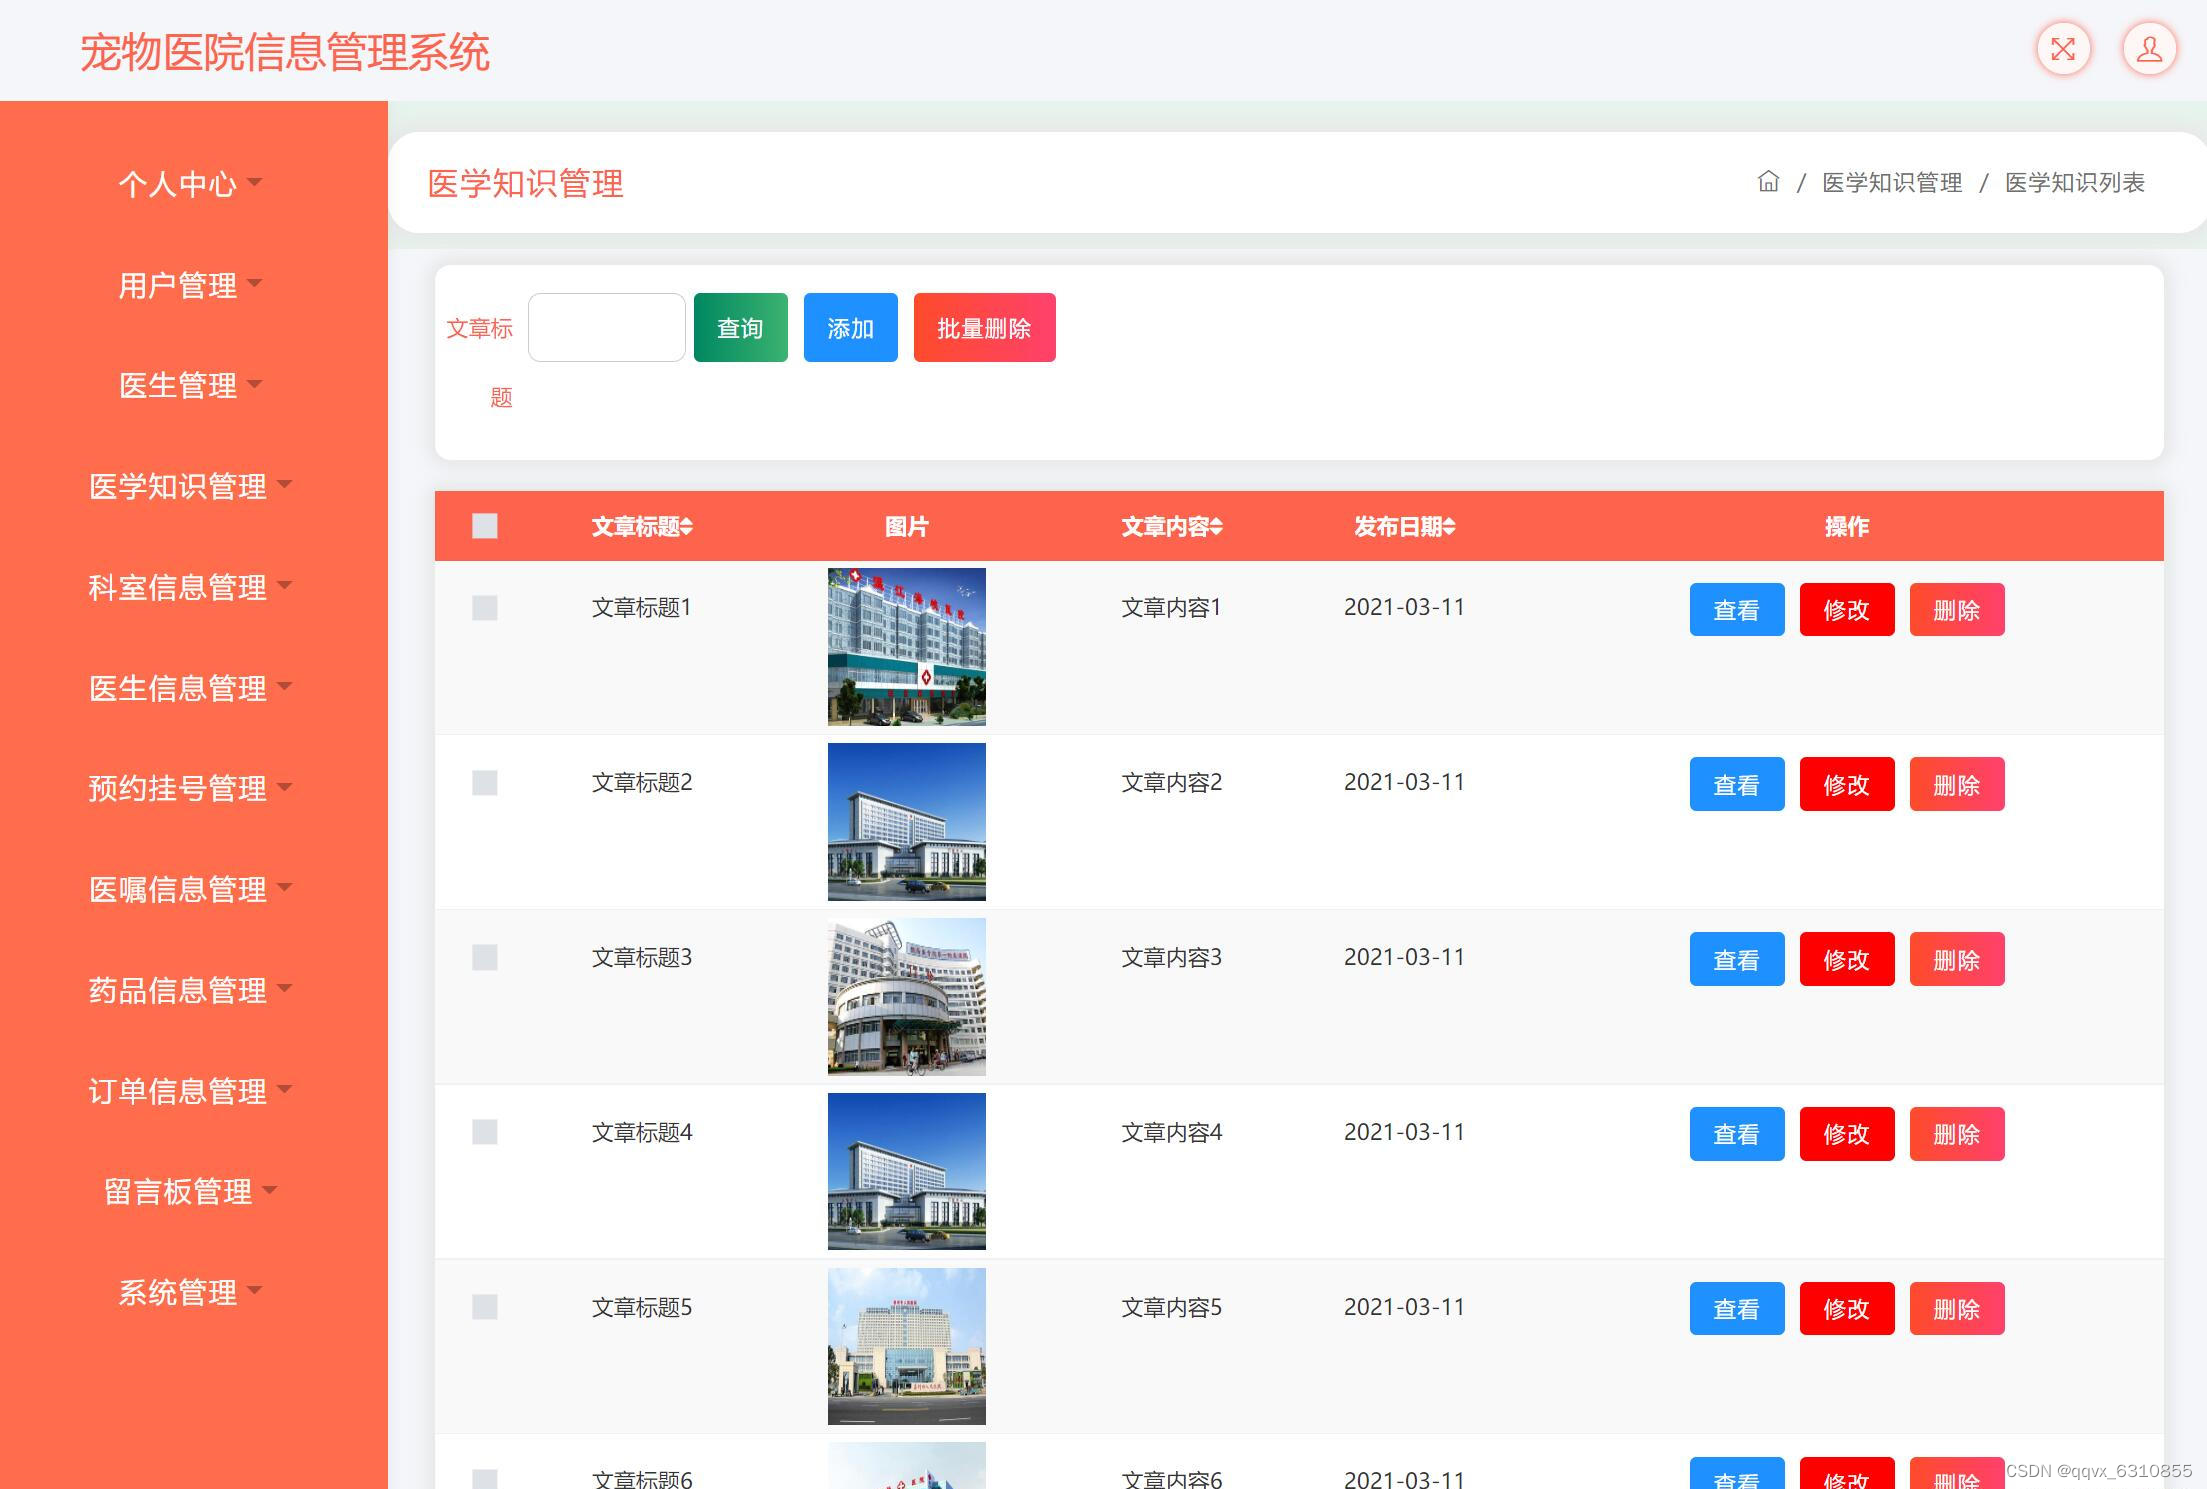The width and height of the screenshot is (2207, 1489).
Task: Open the hospital image in 文章标题3 row
Action: click(907, 997)
